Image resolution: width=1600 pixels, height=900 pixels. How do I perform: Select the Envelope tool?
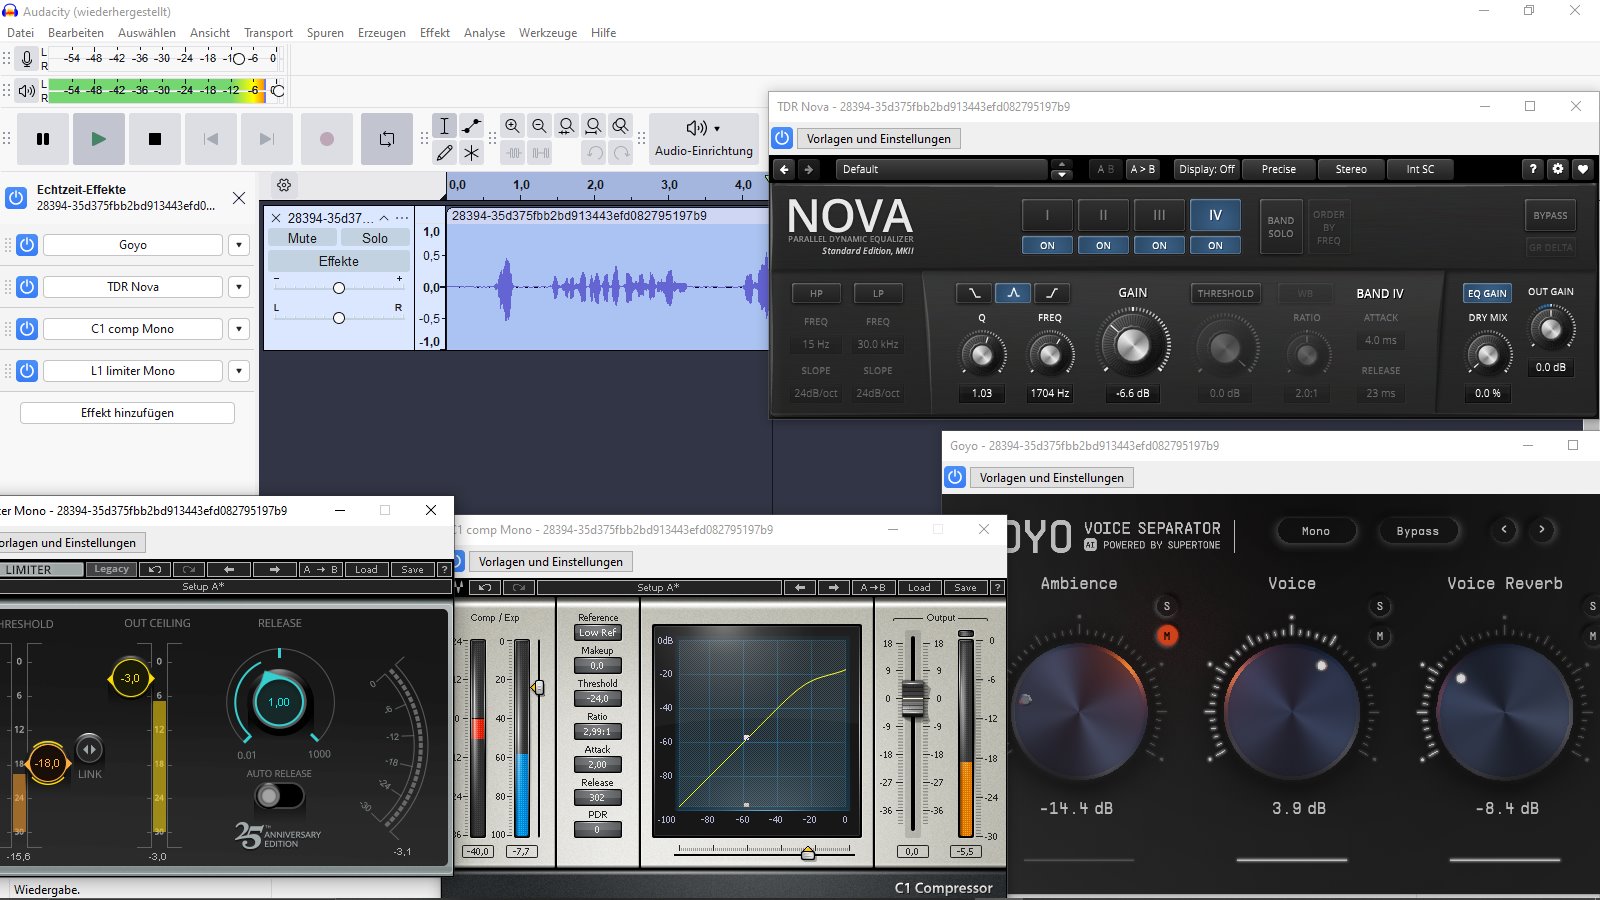472,126
